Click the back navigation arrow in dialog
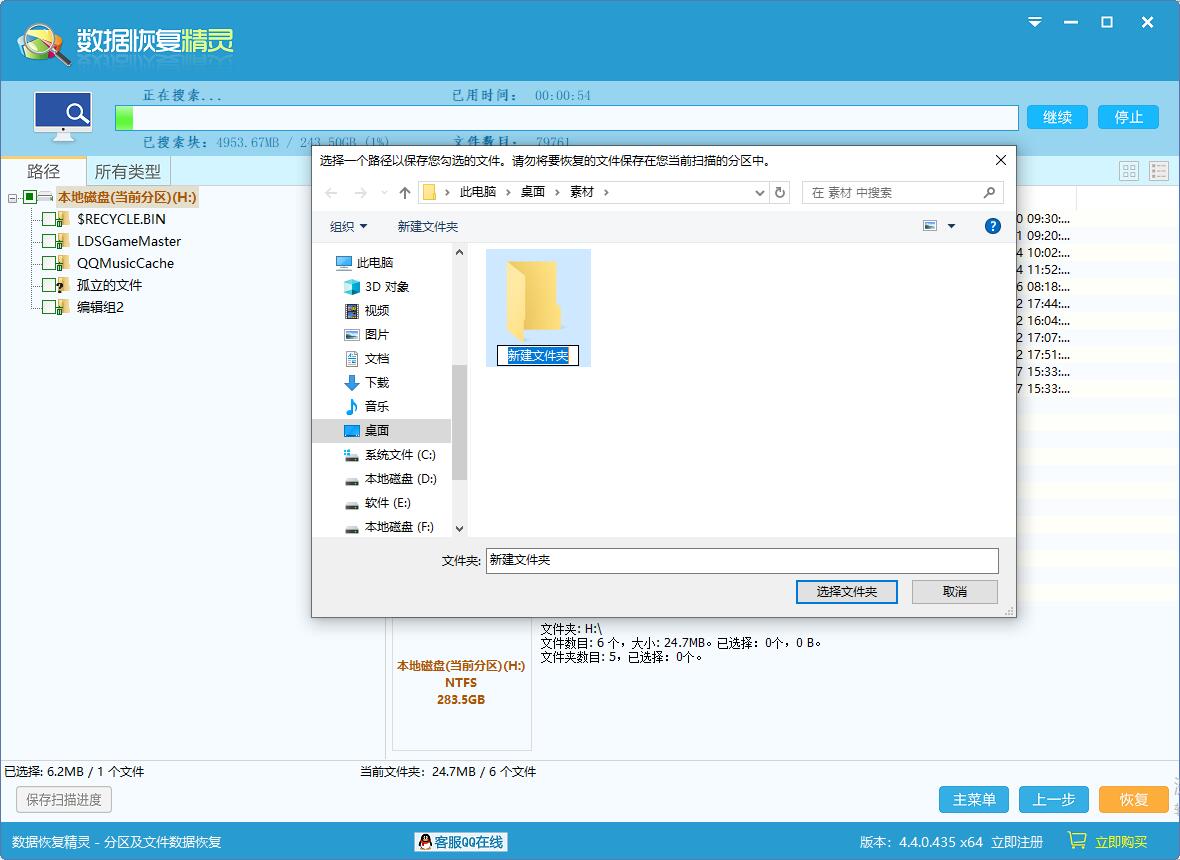This screenshot has width=1180, height=860. point(331,193)
